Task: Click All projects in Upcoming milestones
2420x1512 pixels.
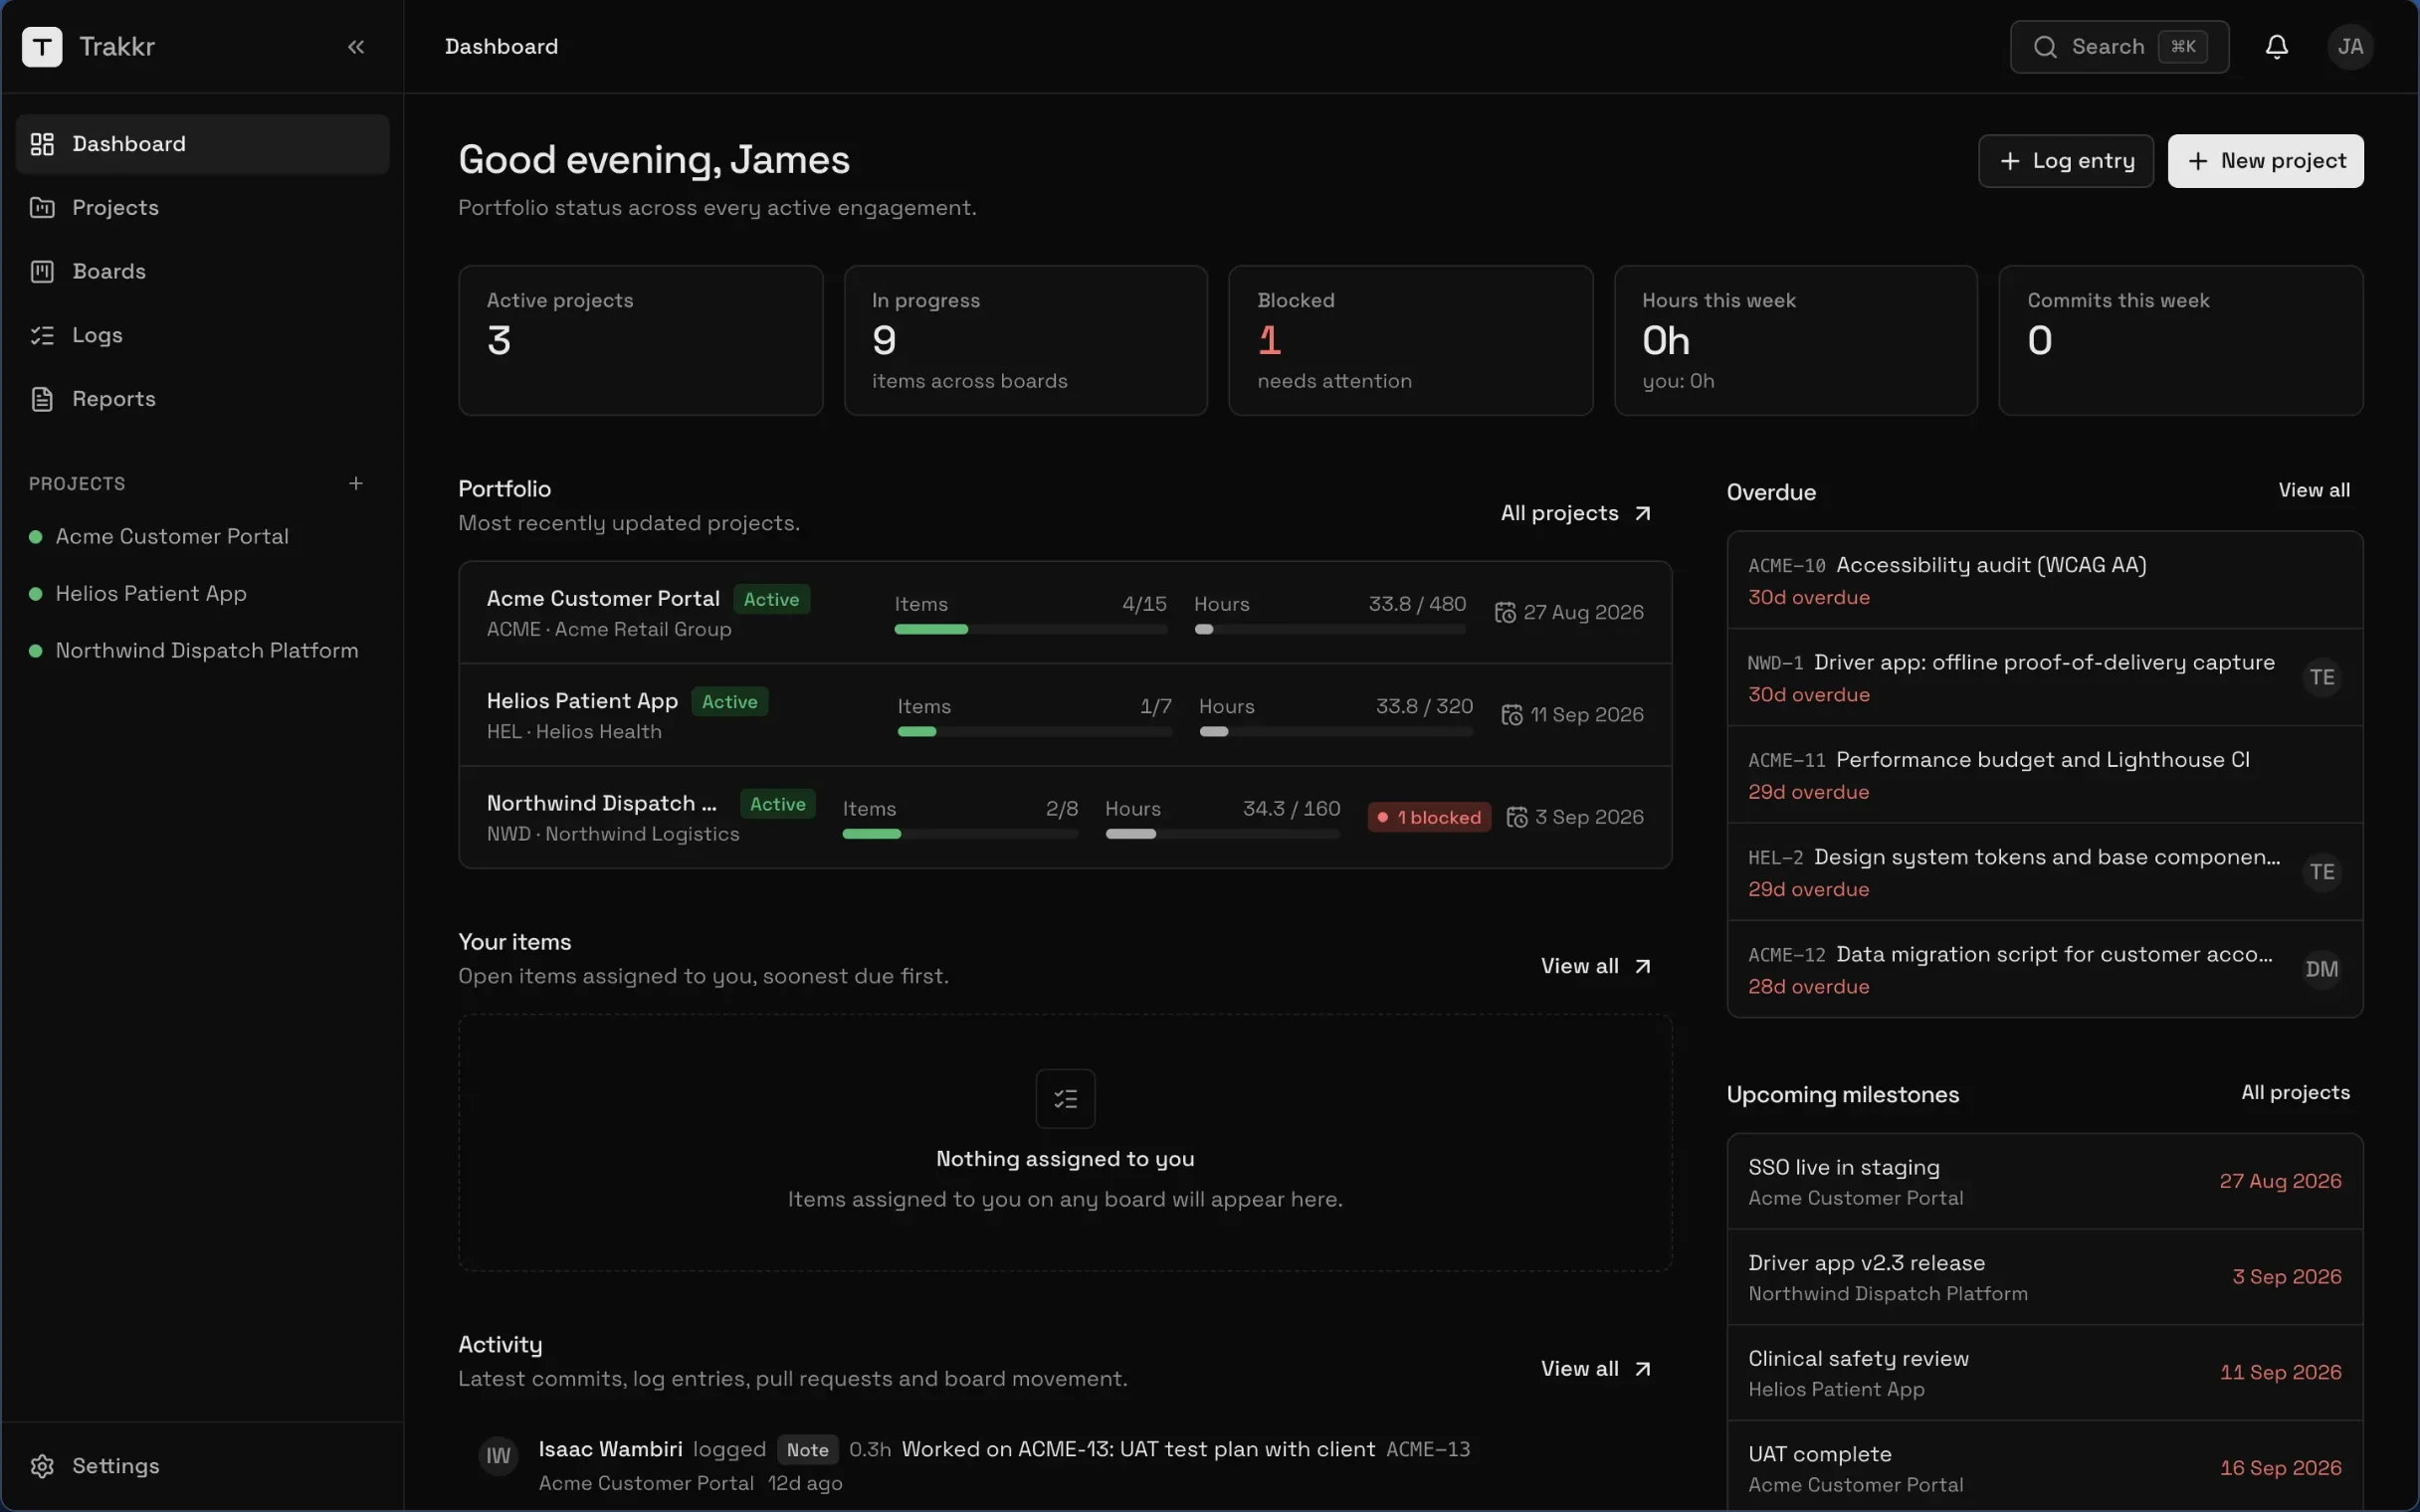Action: click(2295, 1092)
